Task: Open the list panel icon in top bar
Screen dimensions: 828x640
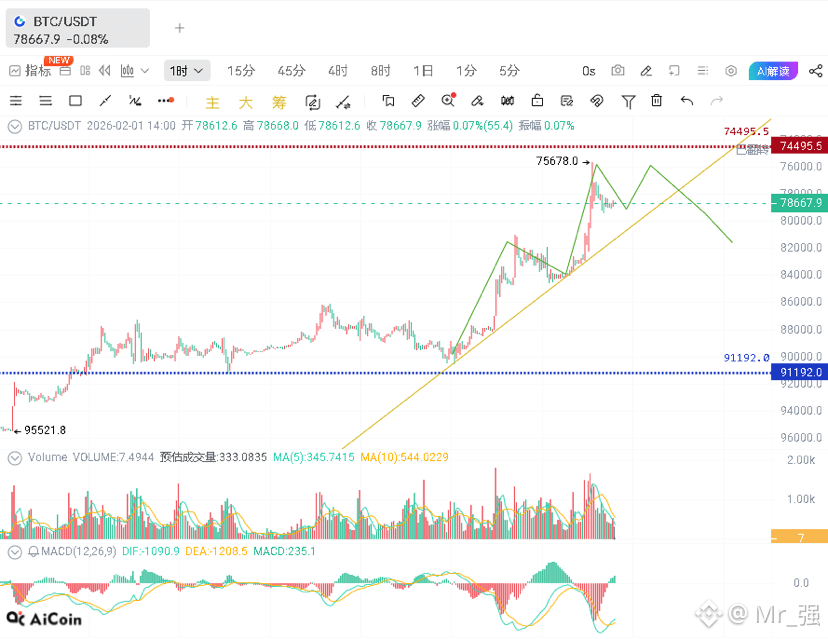Action: [x=703, y=70]
